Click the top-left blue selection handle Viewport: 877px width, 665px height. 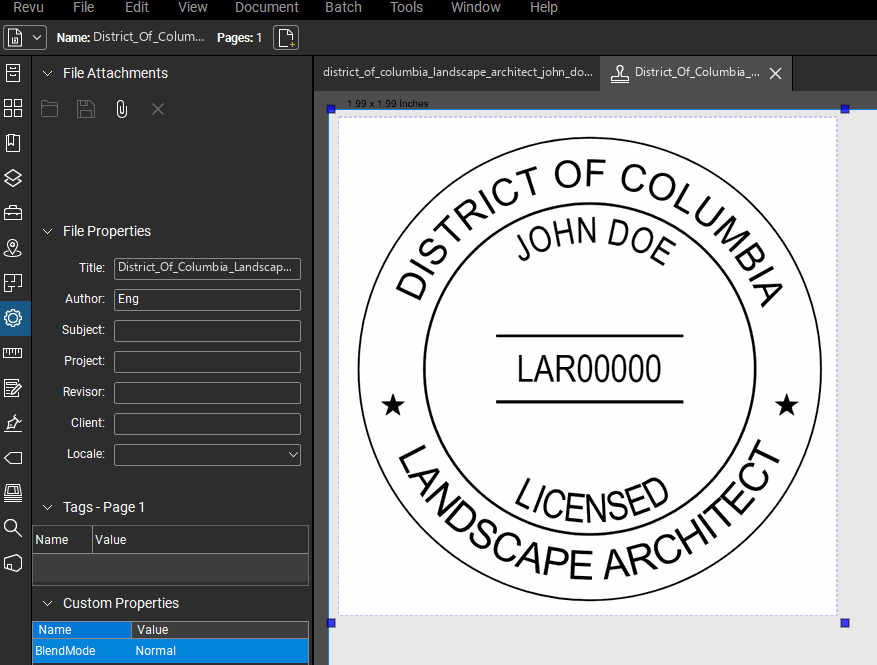click(x=331, y=109)
